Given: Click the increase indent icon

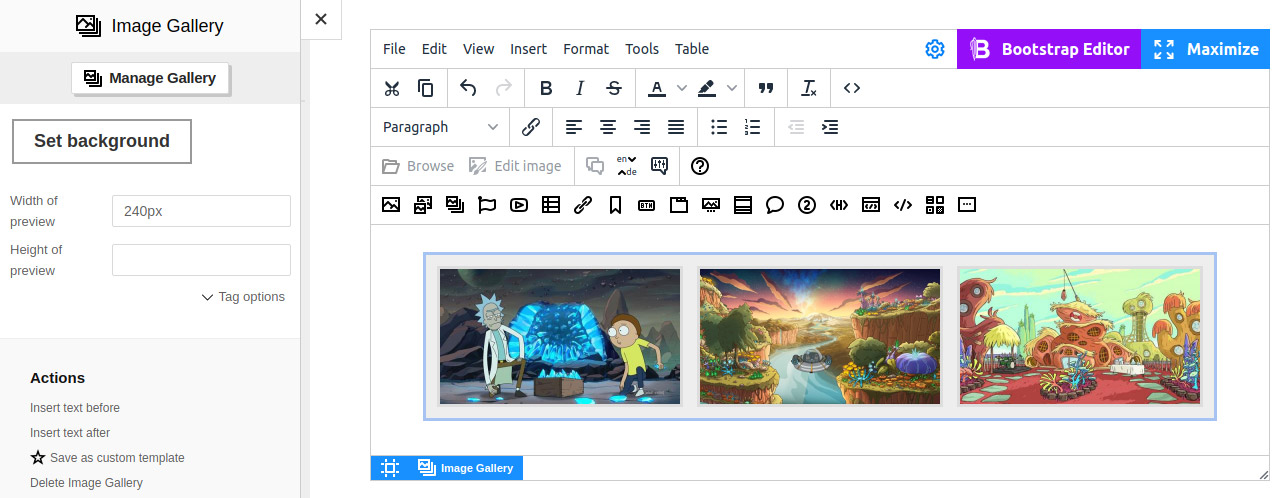Looking at the screenshot, I should 830,127.
